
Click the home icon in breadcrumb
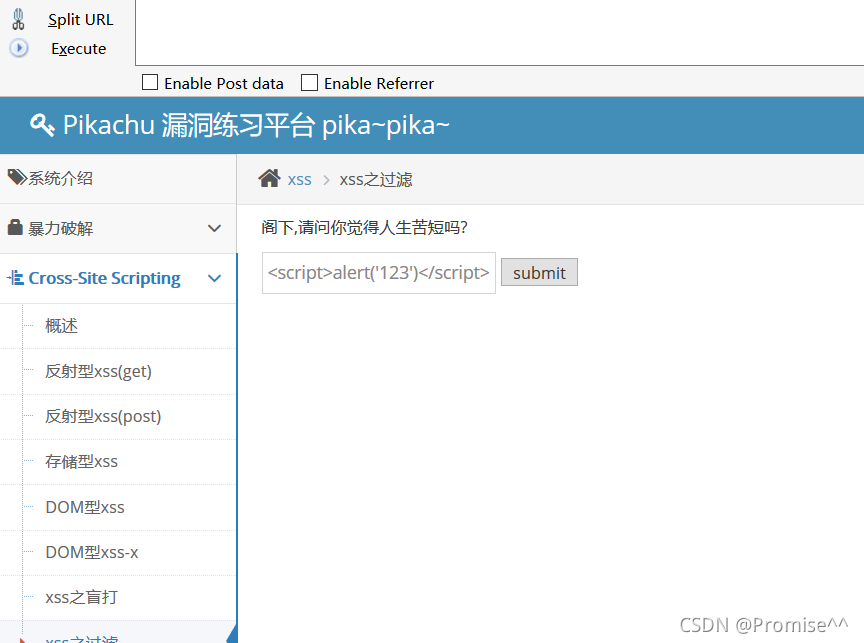(x=269, y=179)
